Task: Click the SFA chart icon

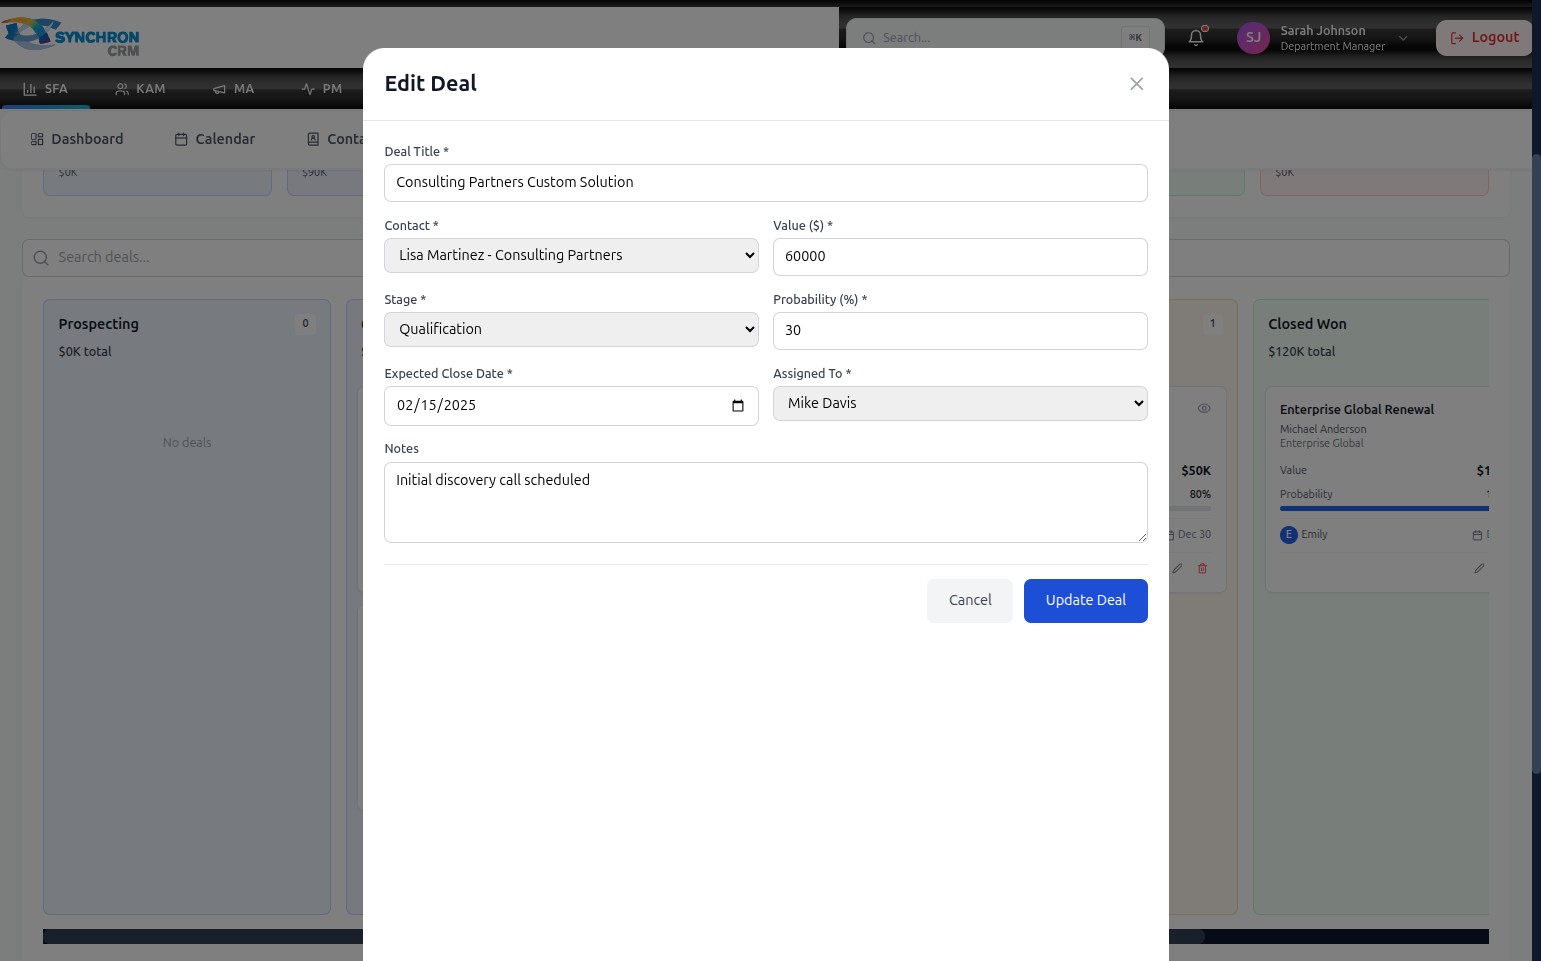Action: [30, 89]
